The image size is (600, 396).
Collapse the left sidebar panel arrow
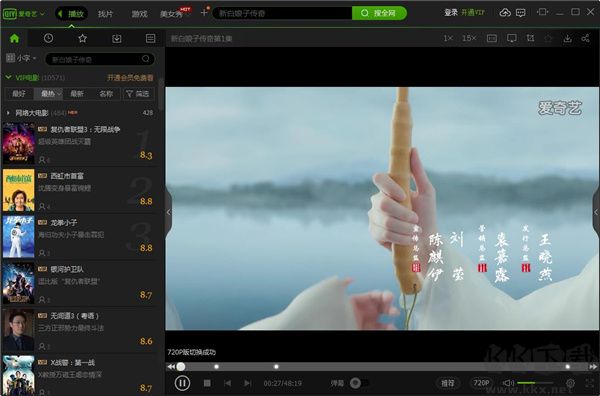[x=168, y=212]
